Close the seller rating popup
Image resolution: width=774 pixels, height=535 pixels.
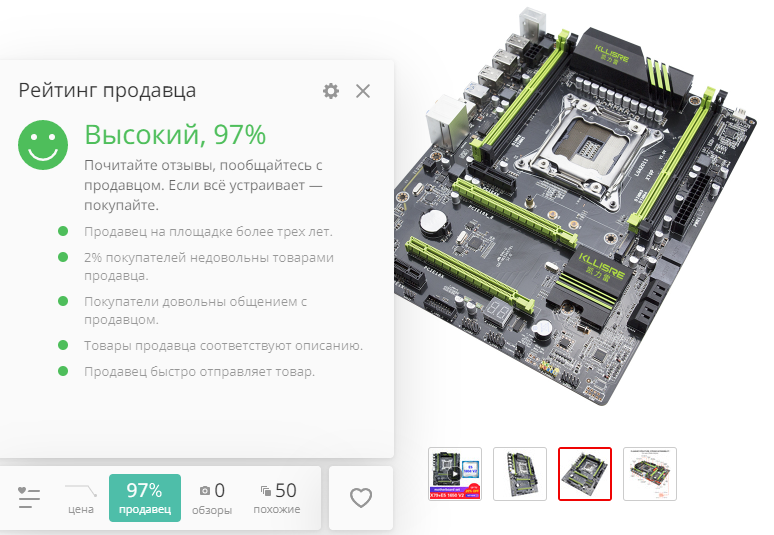363,91
